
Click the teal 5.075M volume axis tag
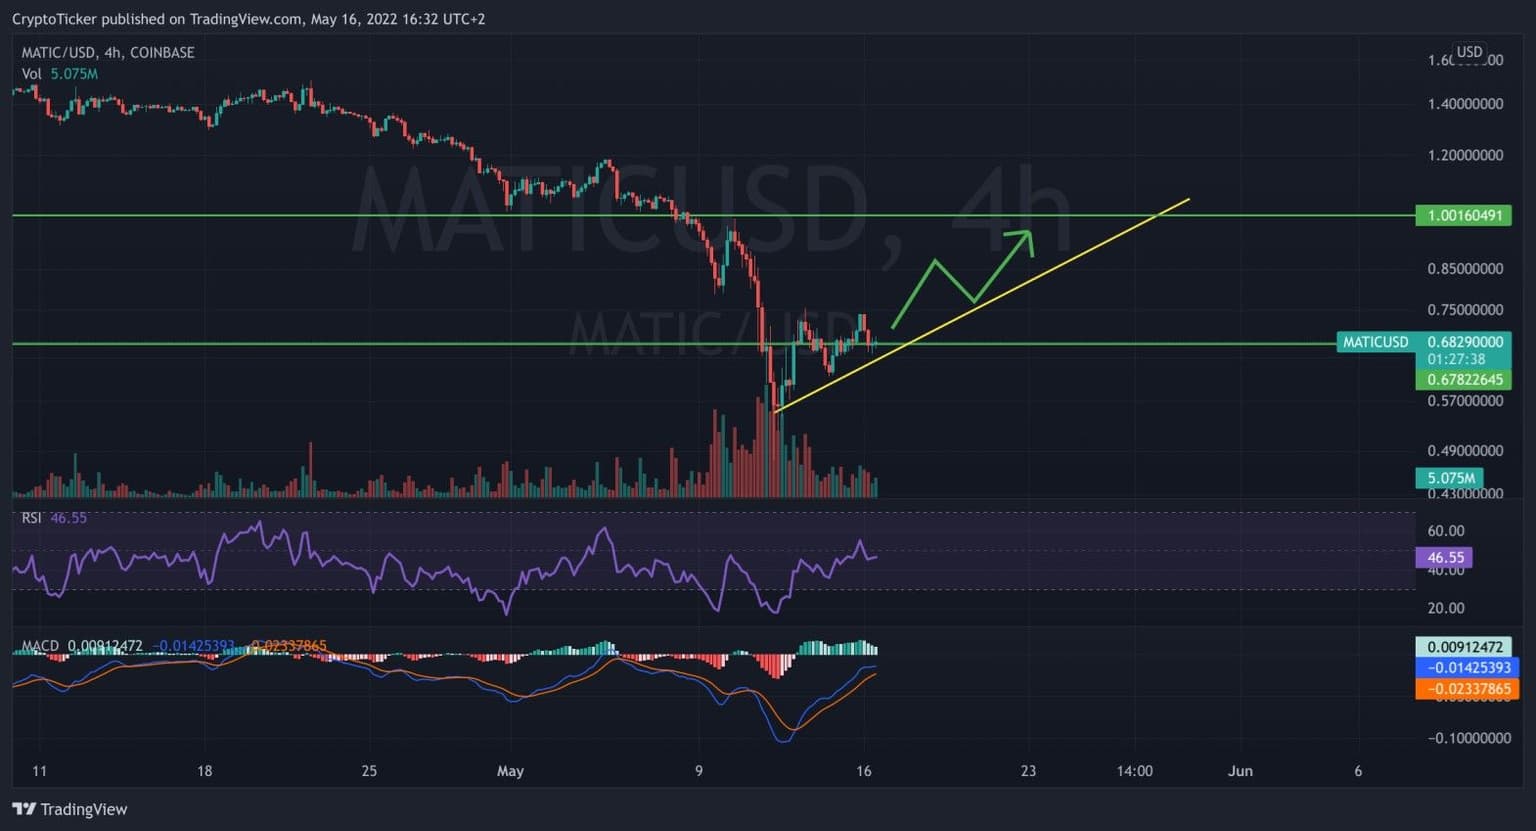click(1447, 478)
